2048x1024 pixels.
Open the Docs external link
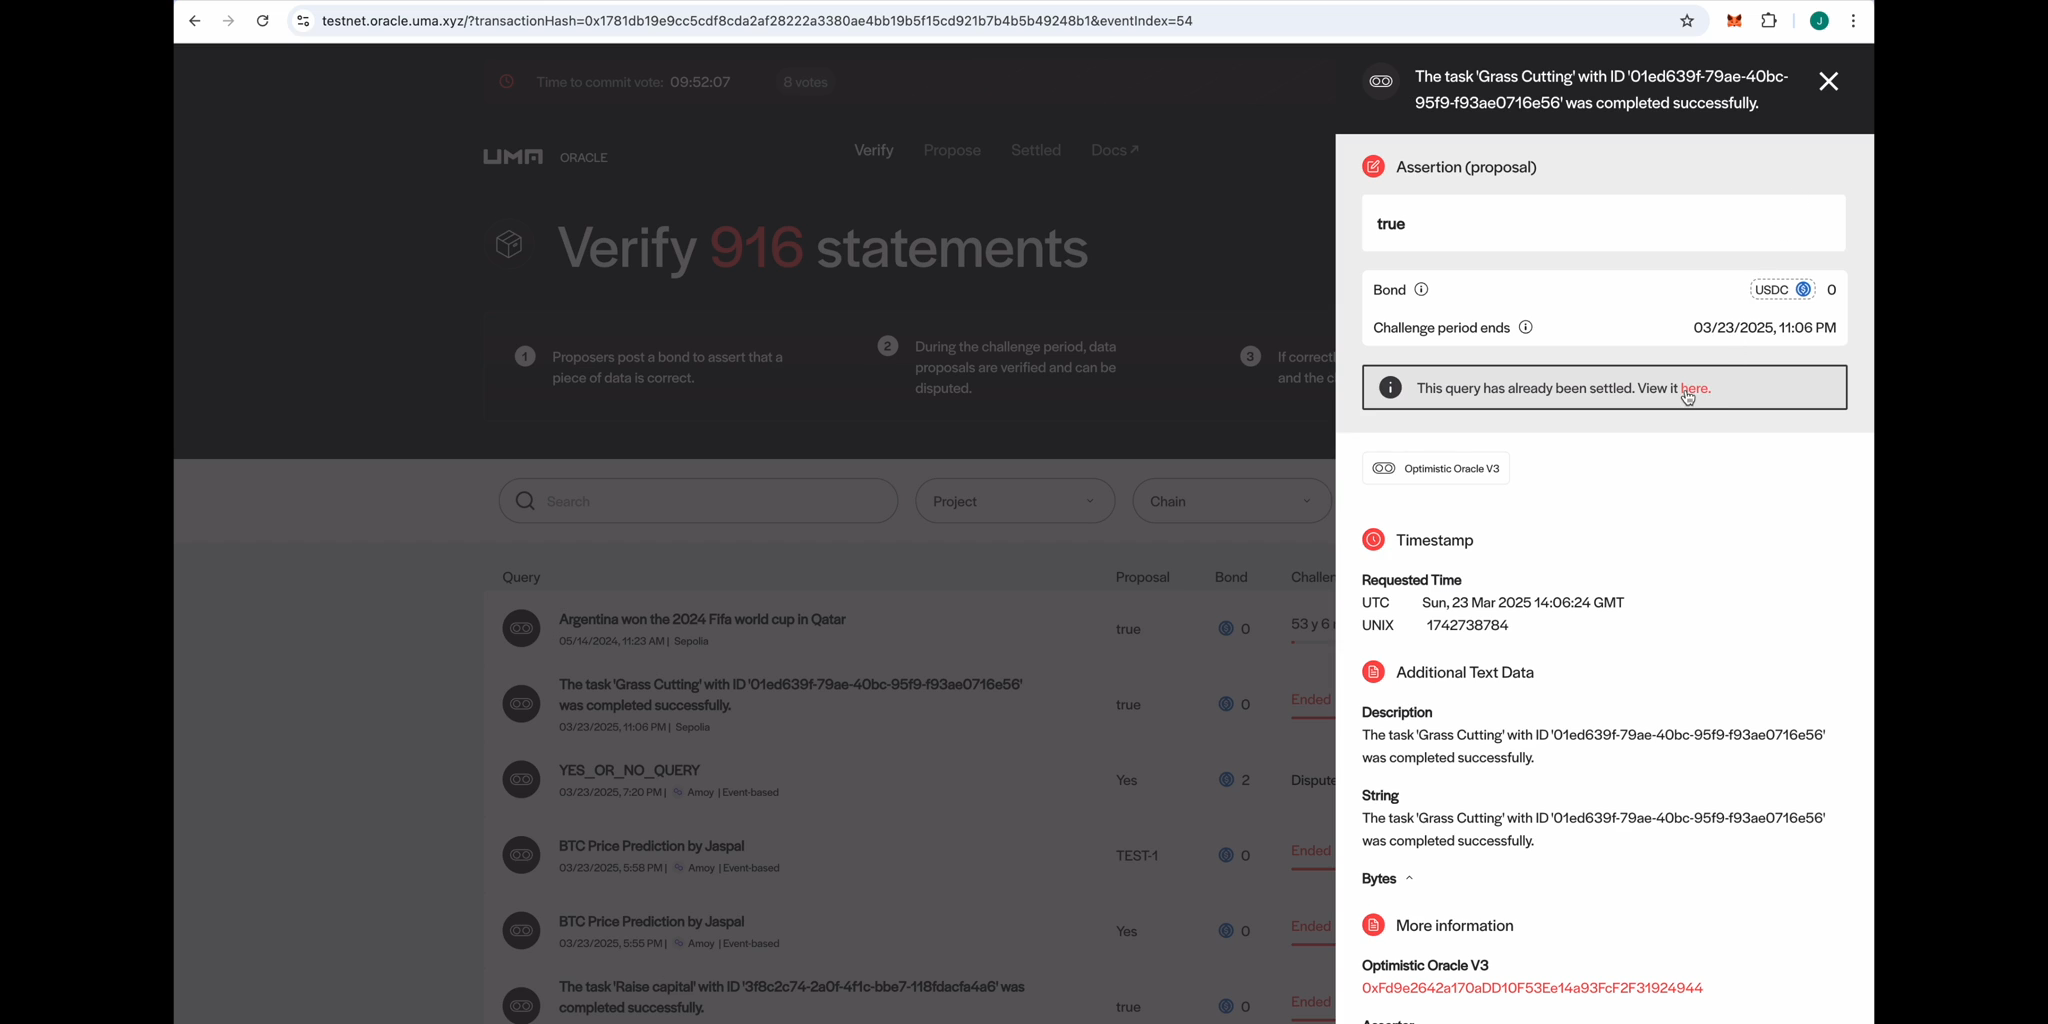coord(1114,150)
